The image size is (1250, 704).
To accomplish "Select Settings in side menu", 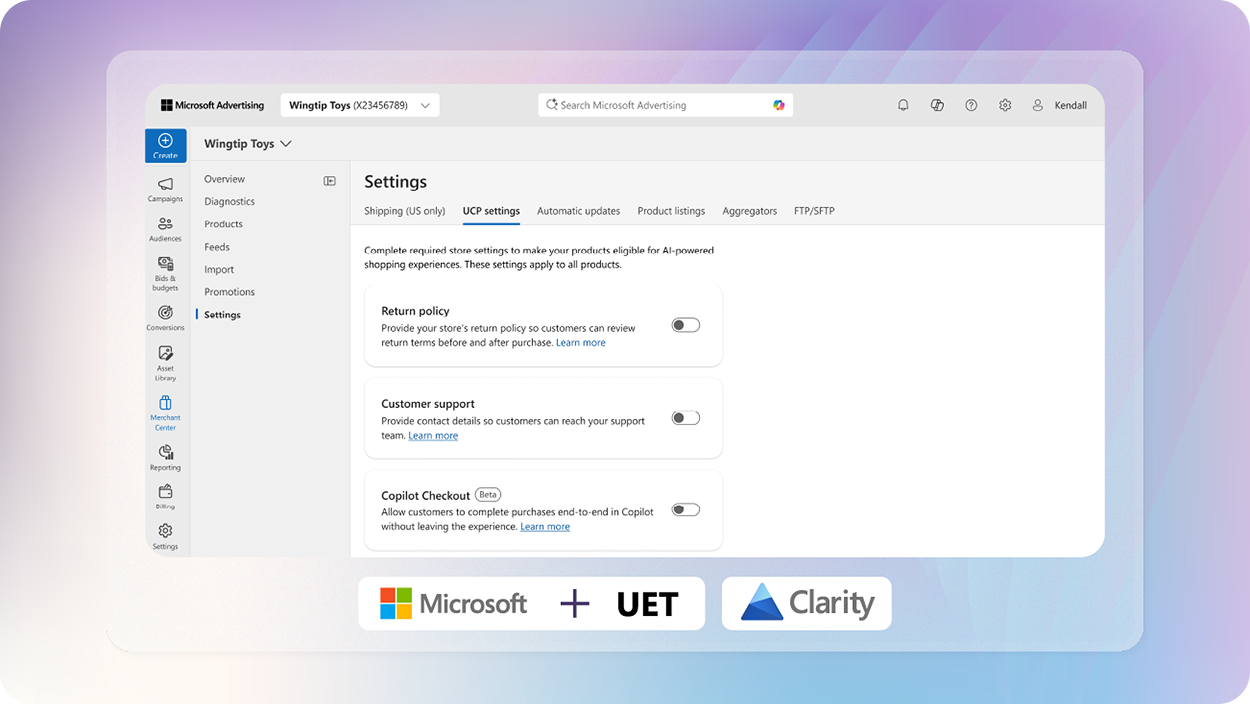I will (222, 315).
